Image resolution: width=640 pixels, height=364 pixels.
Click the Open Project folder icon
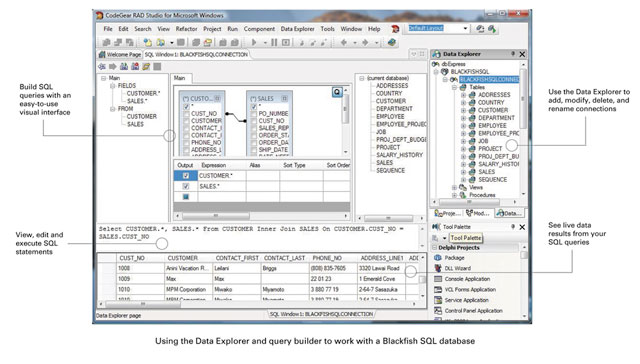(x=208, y=42)
